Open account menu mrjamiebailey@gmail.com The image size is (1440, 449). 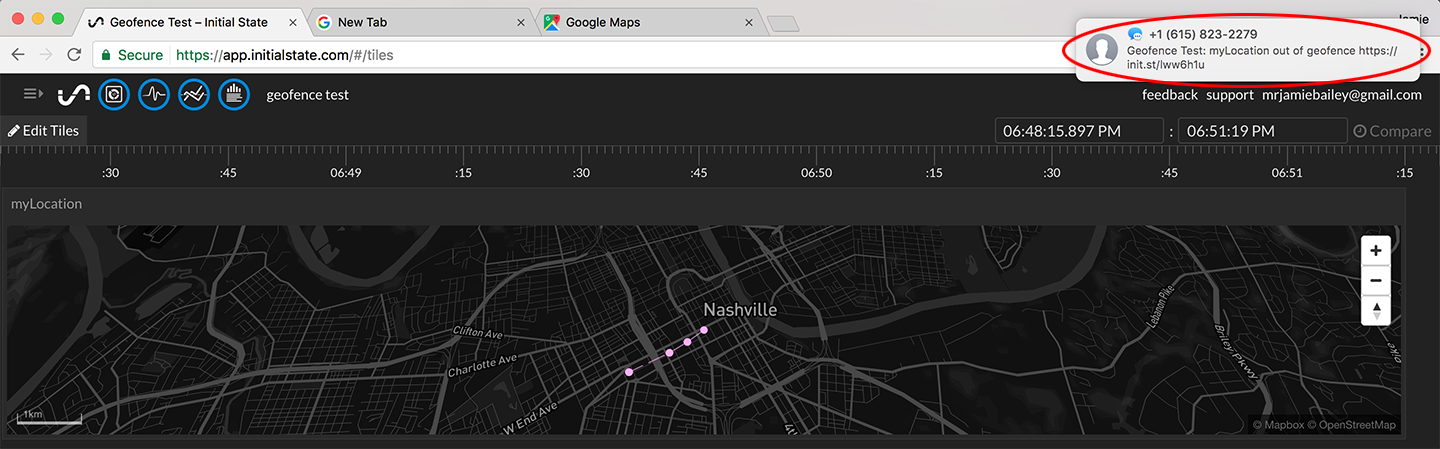[1341, 95]
